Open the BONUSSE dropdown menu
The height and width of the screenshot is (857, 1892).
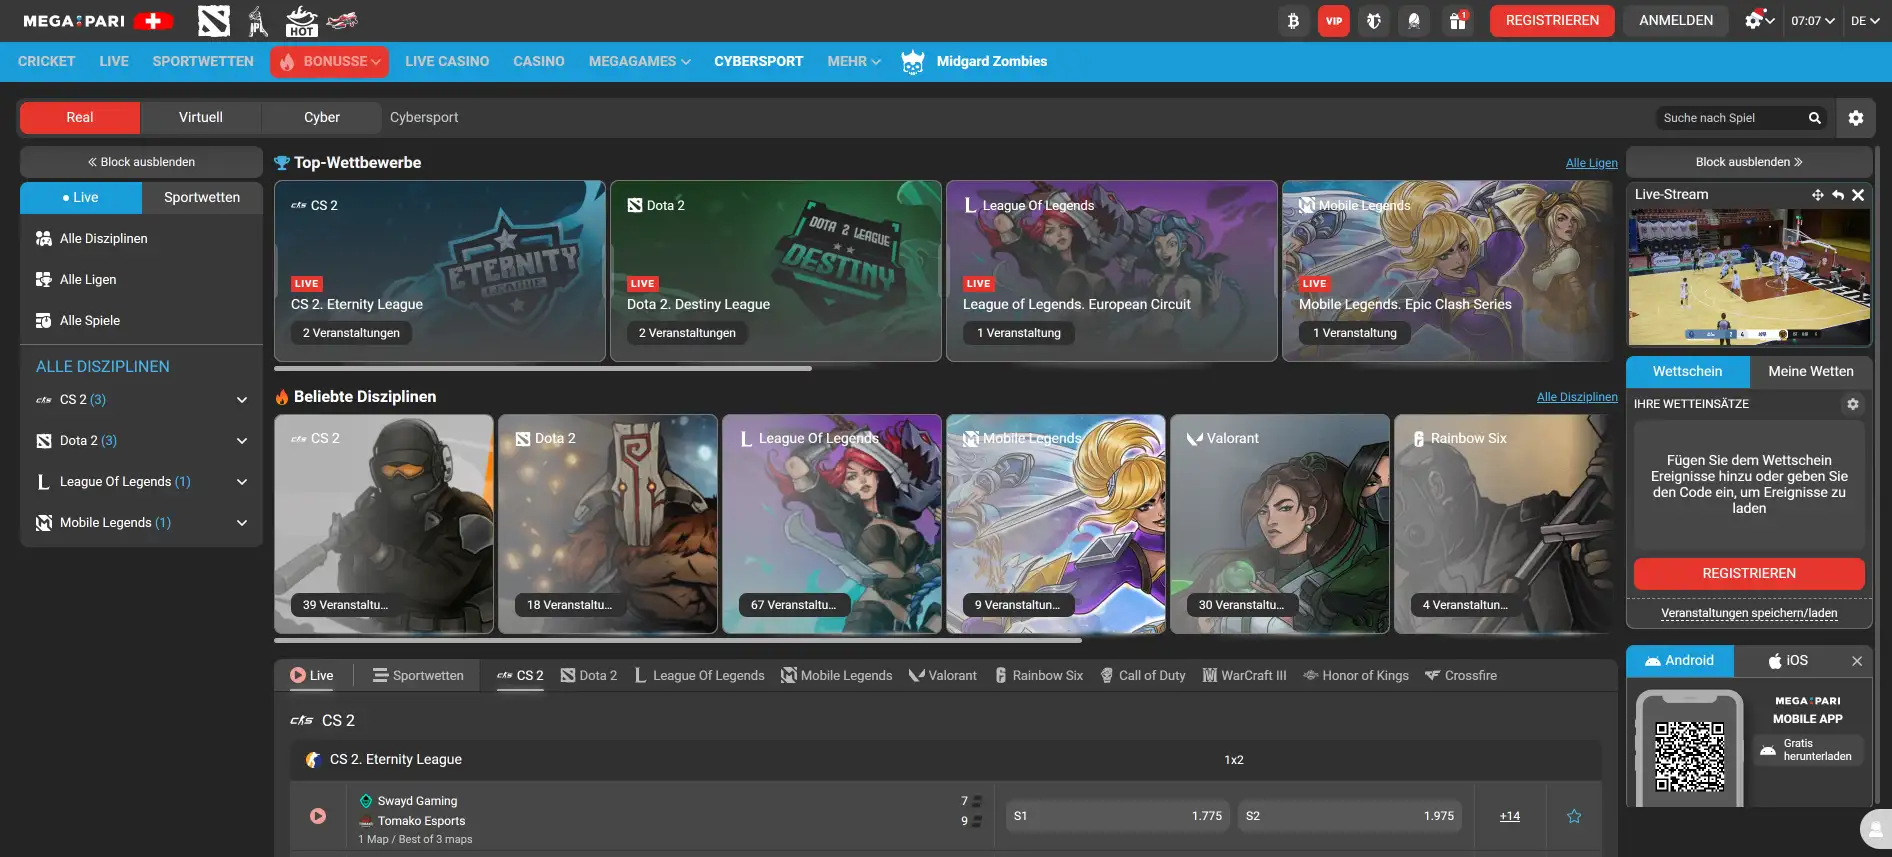coord(329,62)
